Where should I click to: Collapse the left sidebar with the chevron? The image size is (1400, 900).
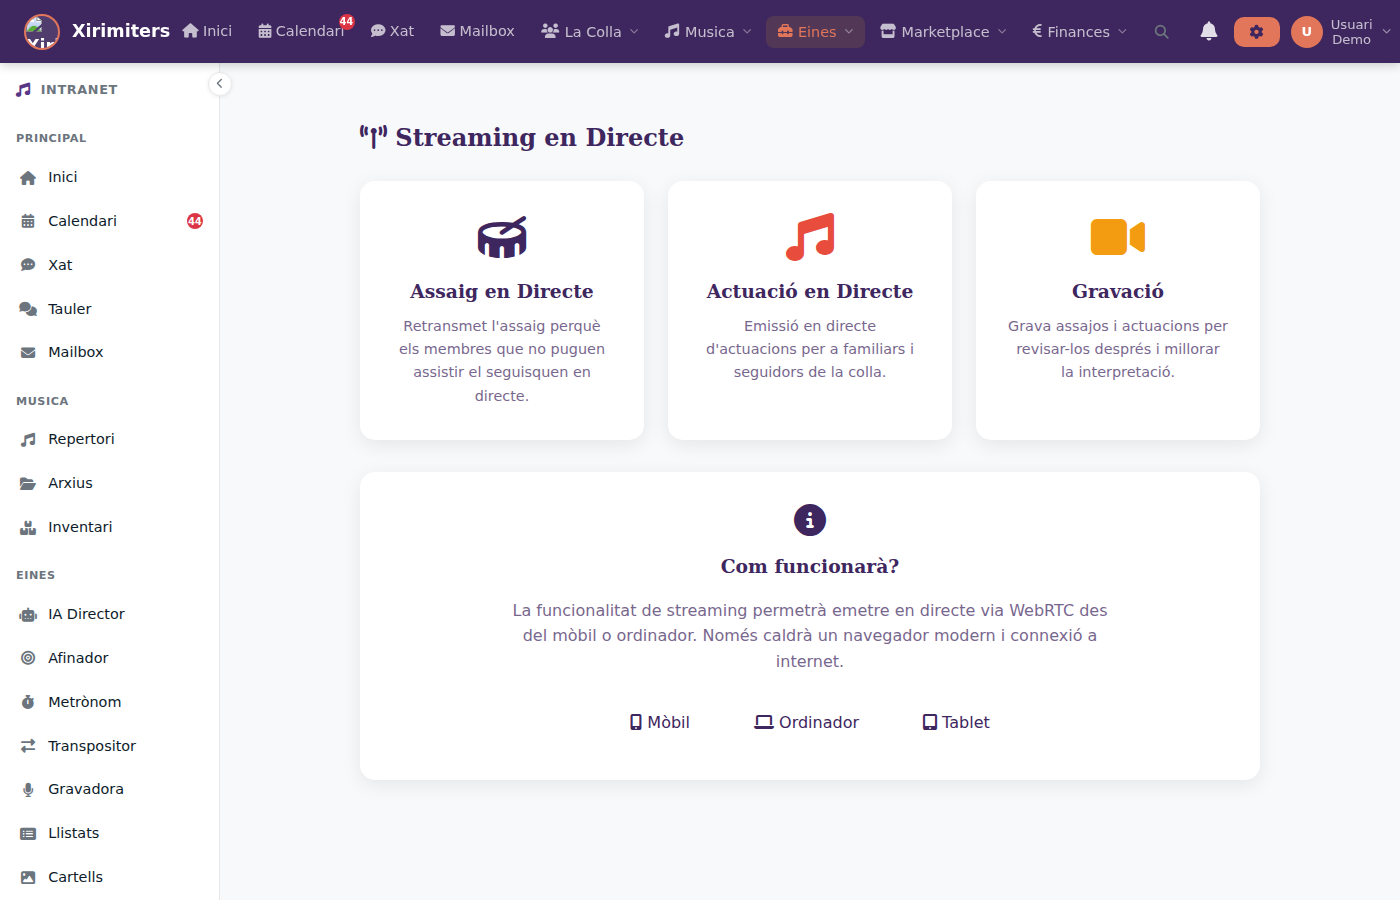tap(219, 84)
